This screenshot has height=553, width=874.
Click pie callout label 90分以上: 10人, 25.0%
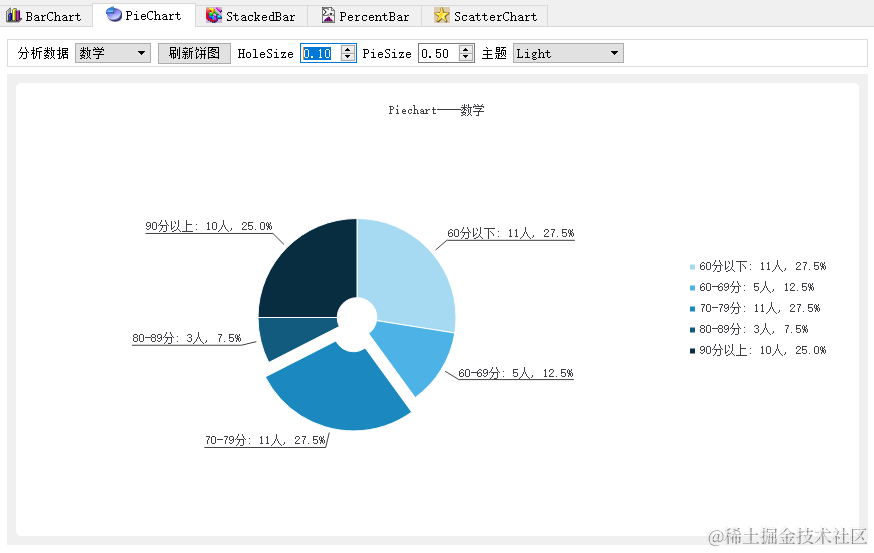tap(209, 226)
